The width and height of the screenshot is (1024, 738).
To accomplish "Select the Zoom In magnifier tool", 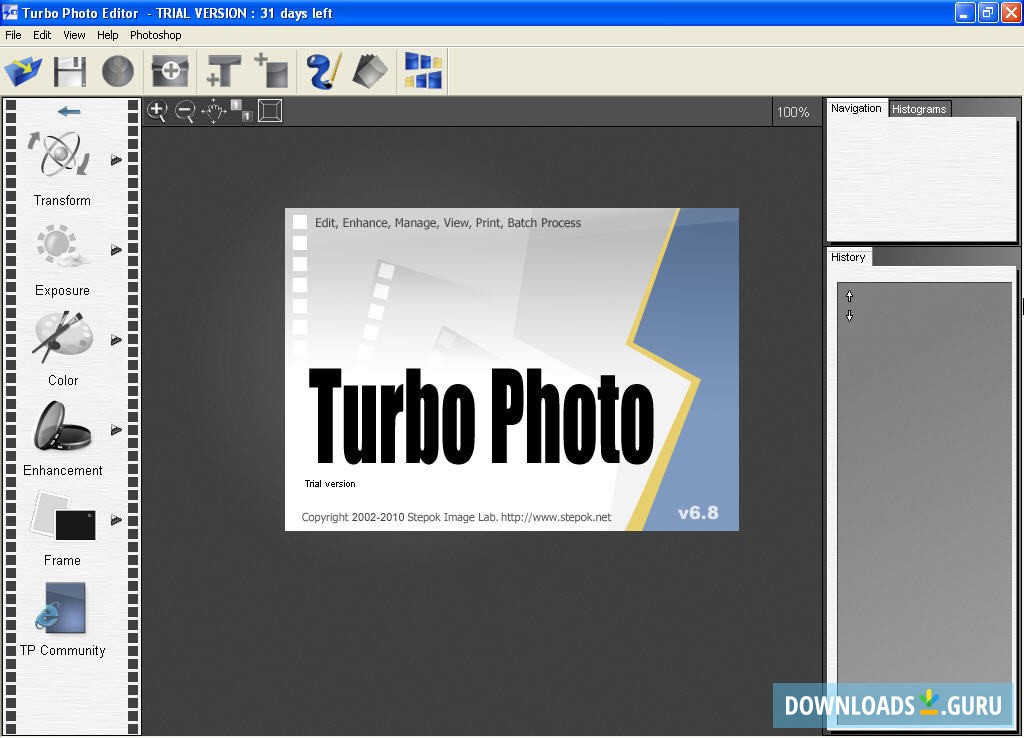I will point(157,111).
